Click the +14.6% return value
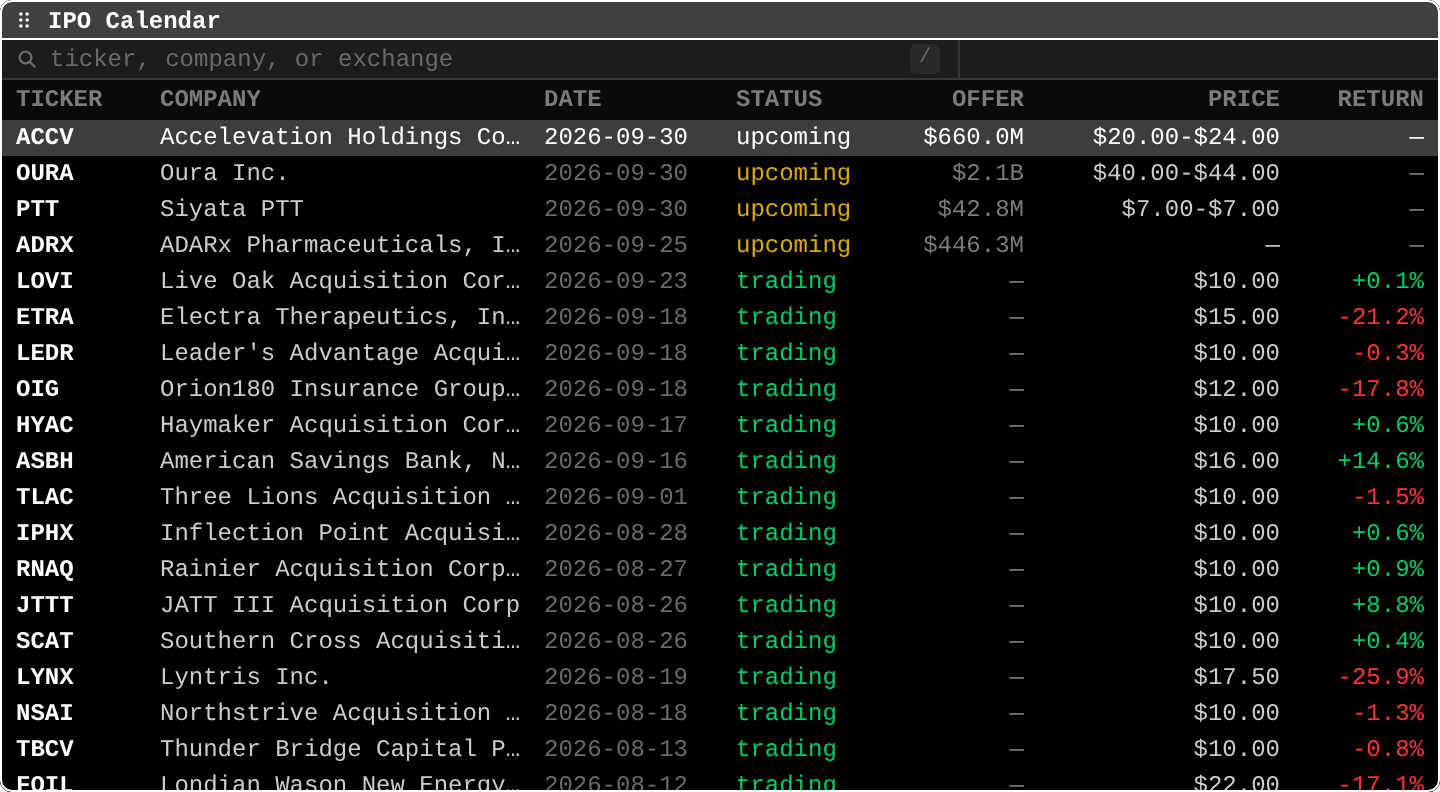The height and width of the screenshot is (792, 1440). 1381,461
